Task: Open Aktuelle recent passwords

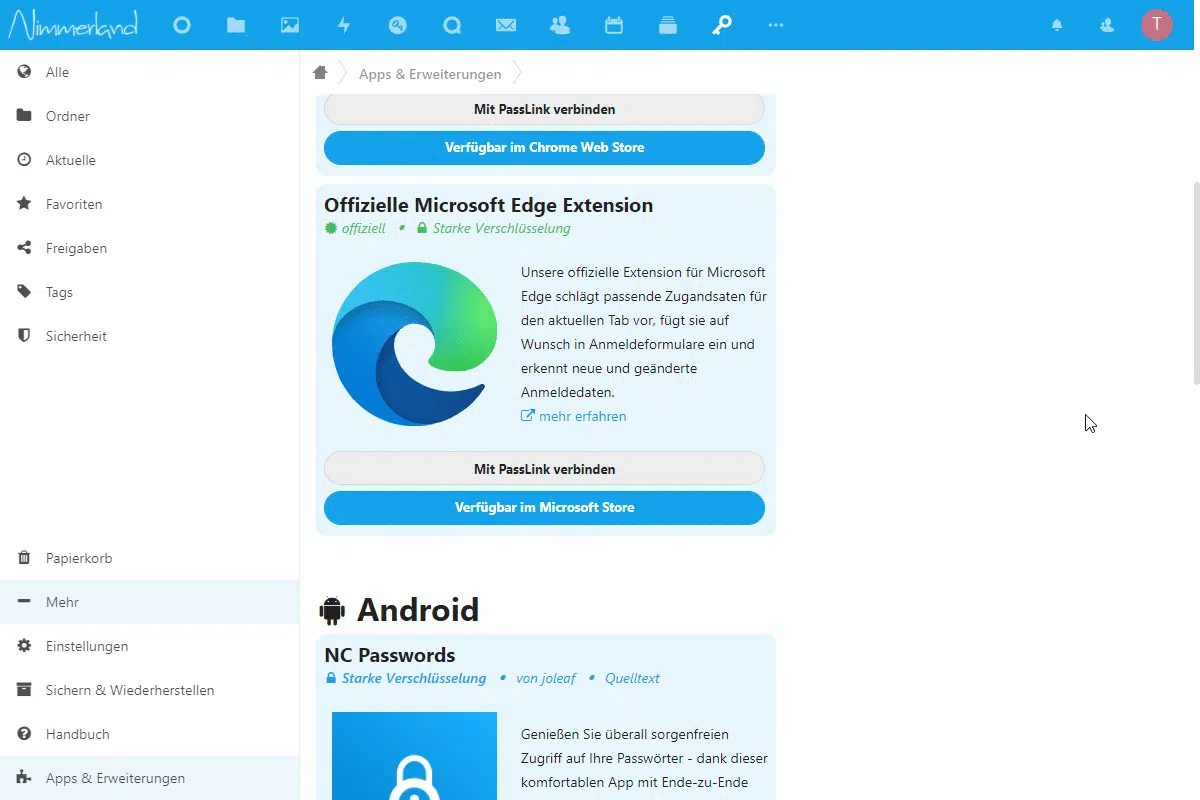Action: [150, 160]
